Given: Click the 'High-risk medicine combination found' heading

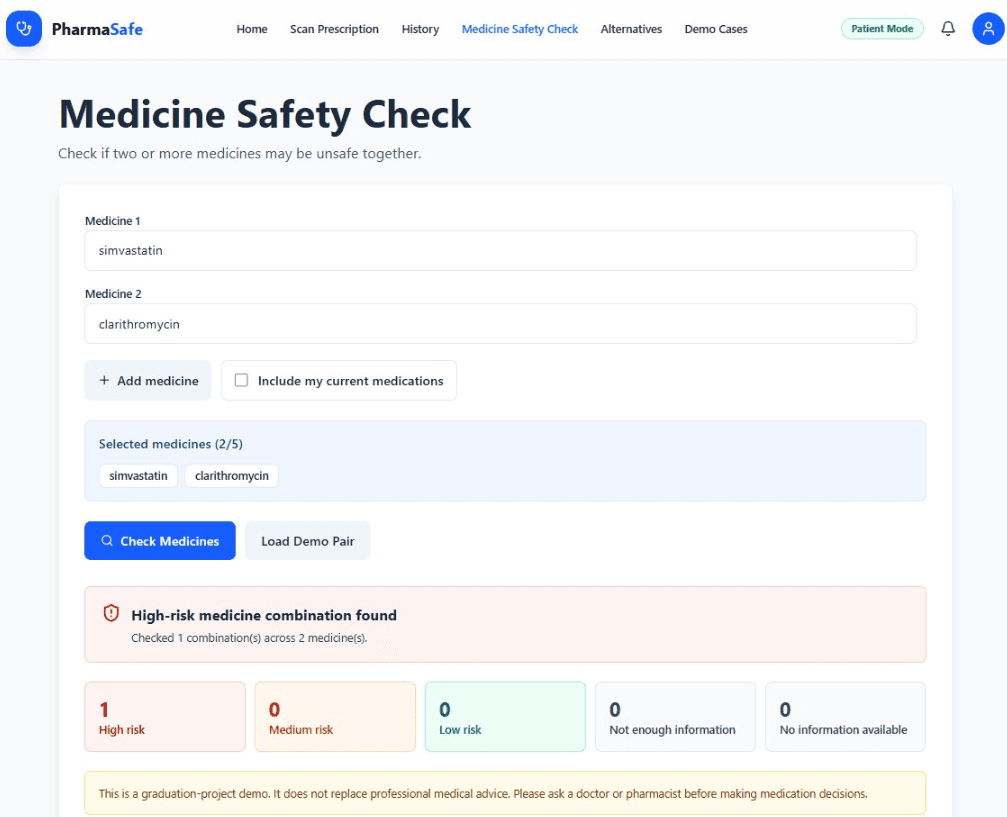Looking at the screenshot, I should click(x=264, y=615).
